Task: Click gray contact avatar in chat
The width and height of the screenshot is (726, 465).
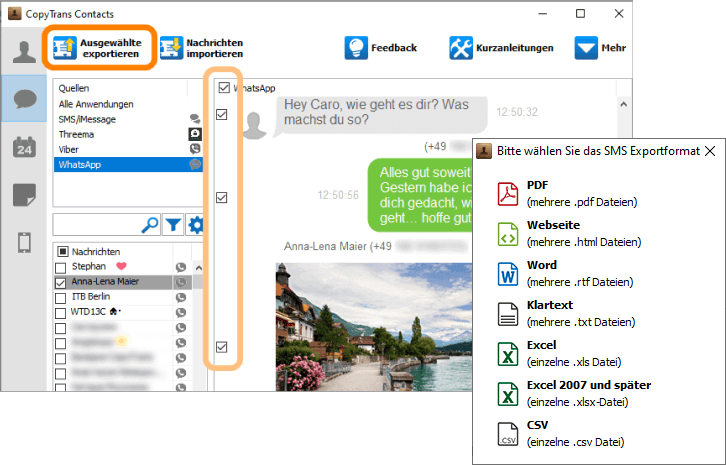Action: pos(254,125)
